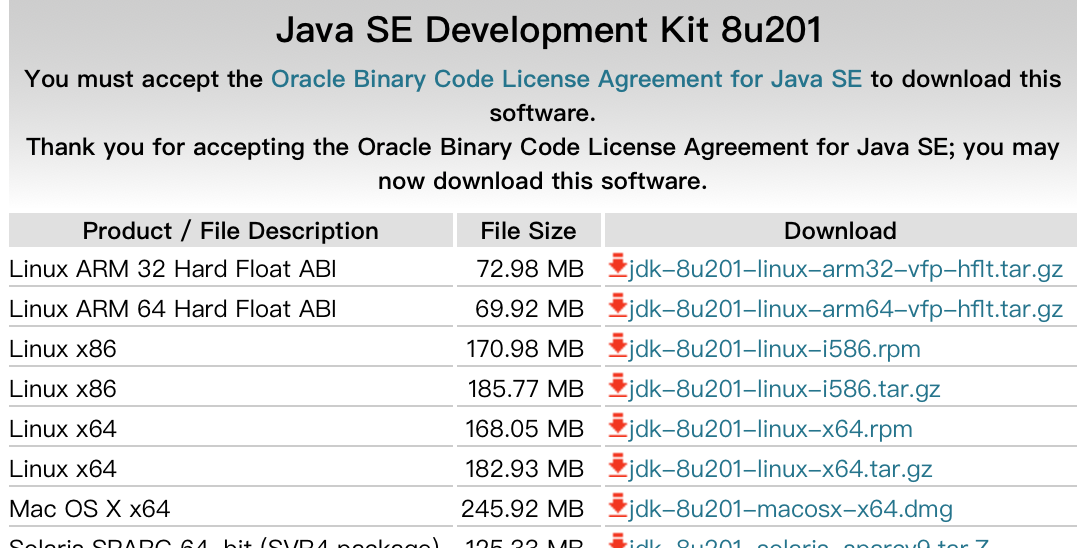Click the 'Thank you for accepting' license message
Viewport: 1080px width, 548px height.
pos(543,164)
